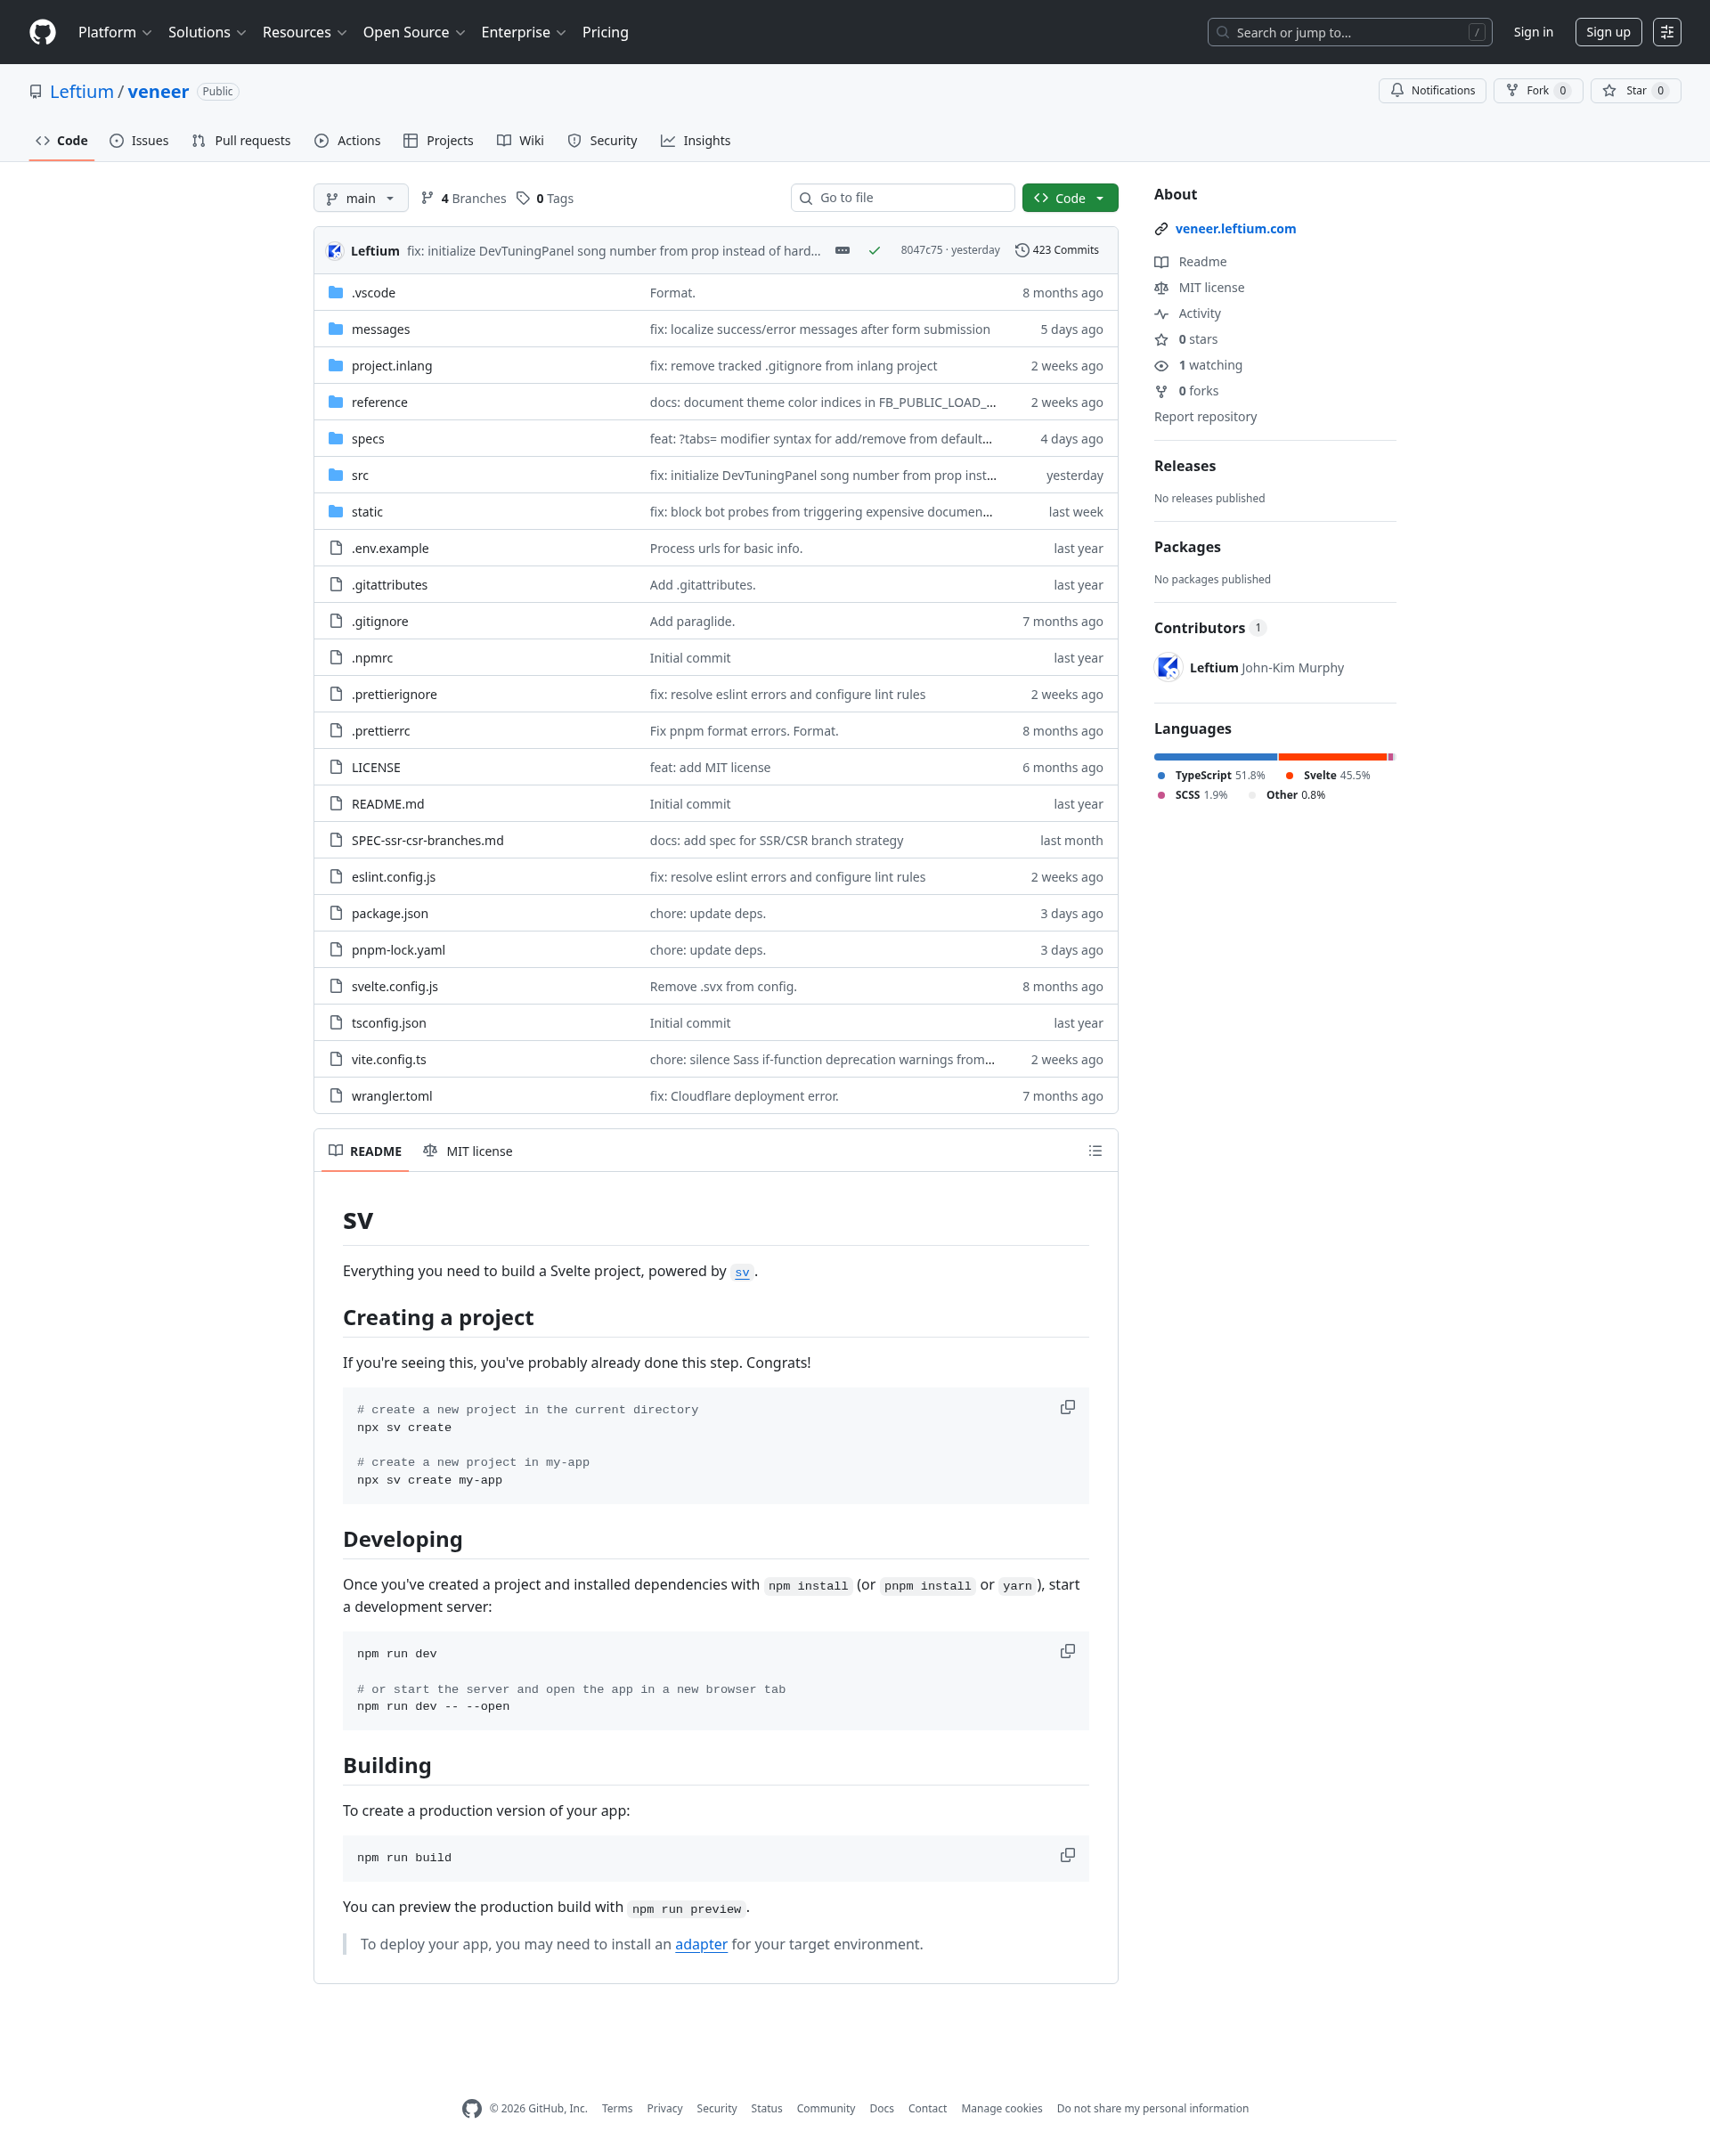
Task: Copy the npm run dev code block
Action: point(1067,1651)
